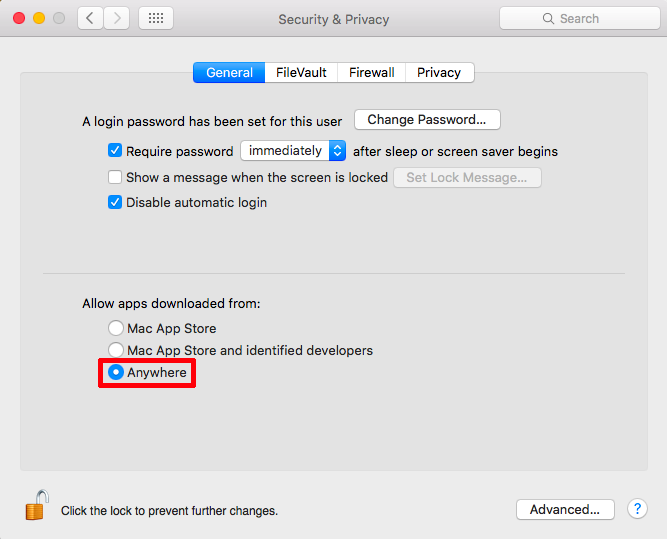Uncheck Require password checkbox
Screen dimensions: 667x539
coord(115,151)
